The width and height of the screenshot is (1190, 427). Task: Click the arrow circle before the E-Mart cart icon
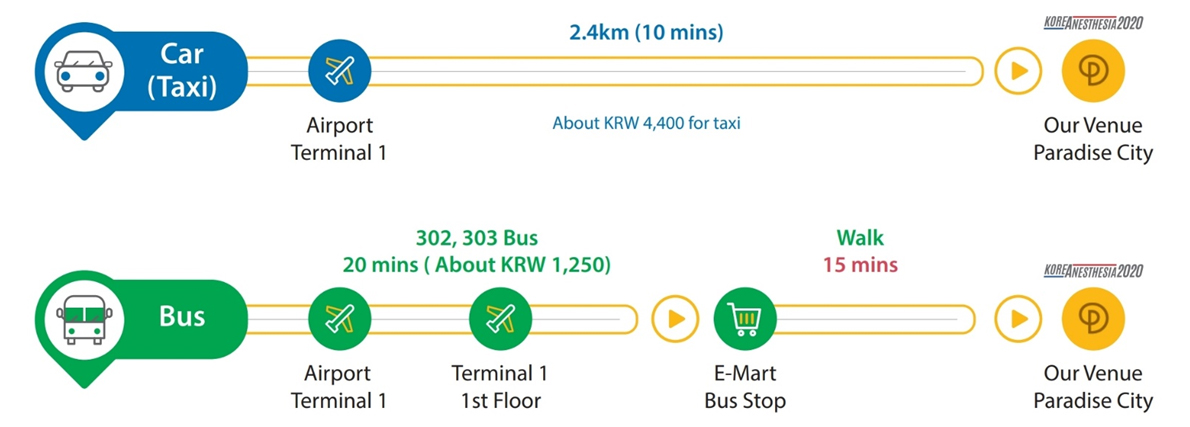click(675, 318)
